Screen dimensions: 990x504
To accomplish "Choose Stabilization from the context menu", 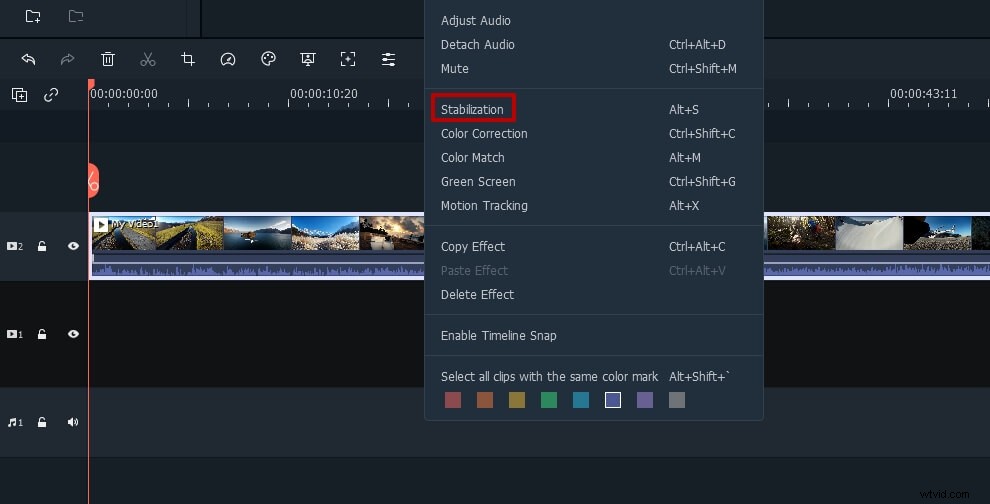I will click(x=472, y=109).
